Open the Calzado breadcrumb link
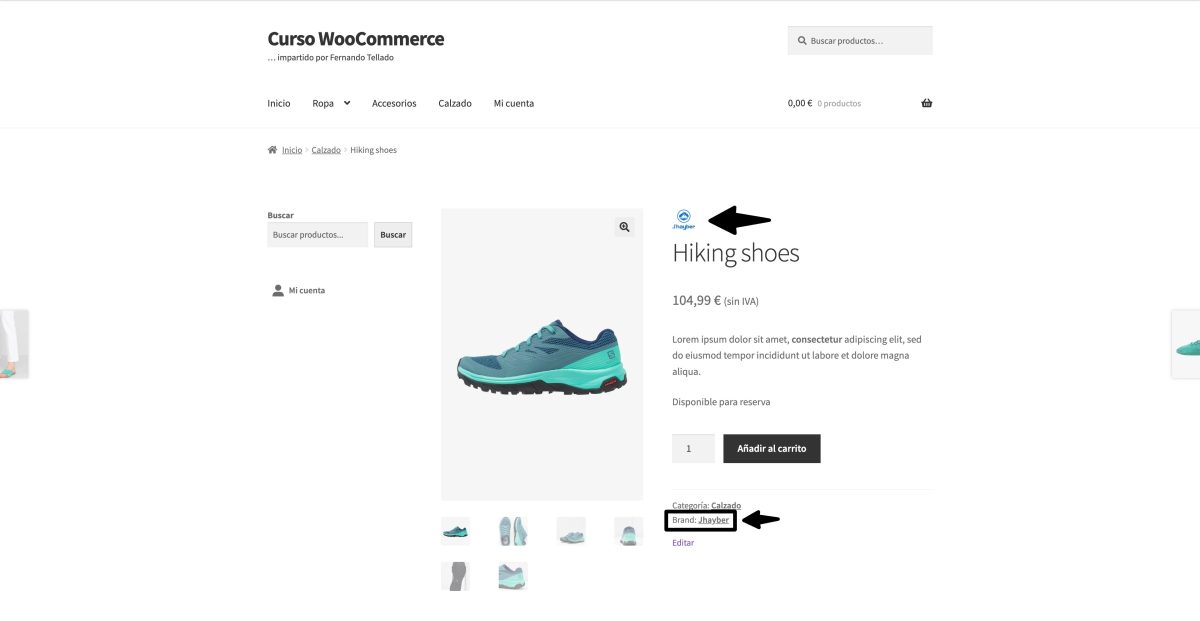The height and width of the screenshot is (621, 1200). click(x=326, y=149)
